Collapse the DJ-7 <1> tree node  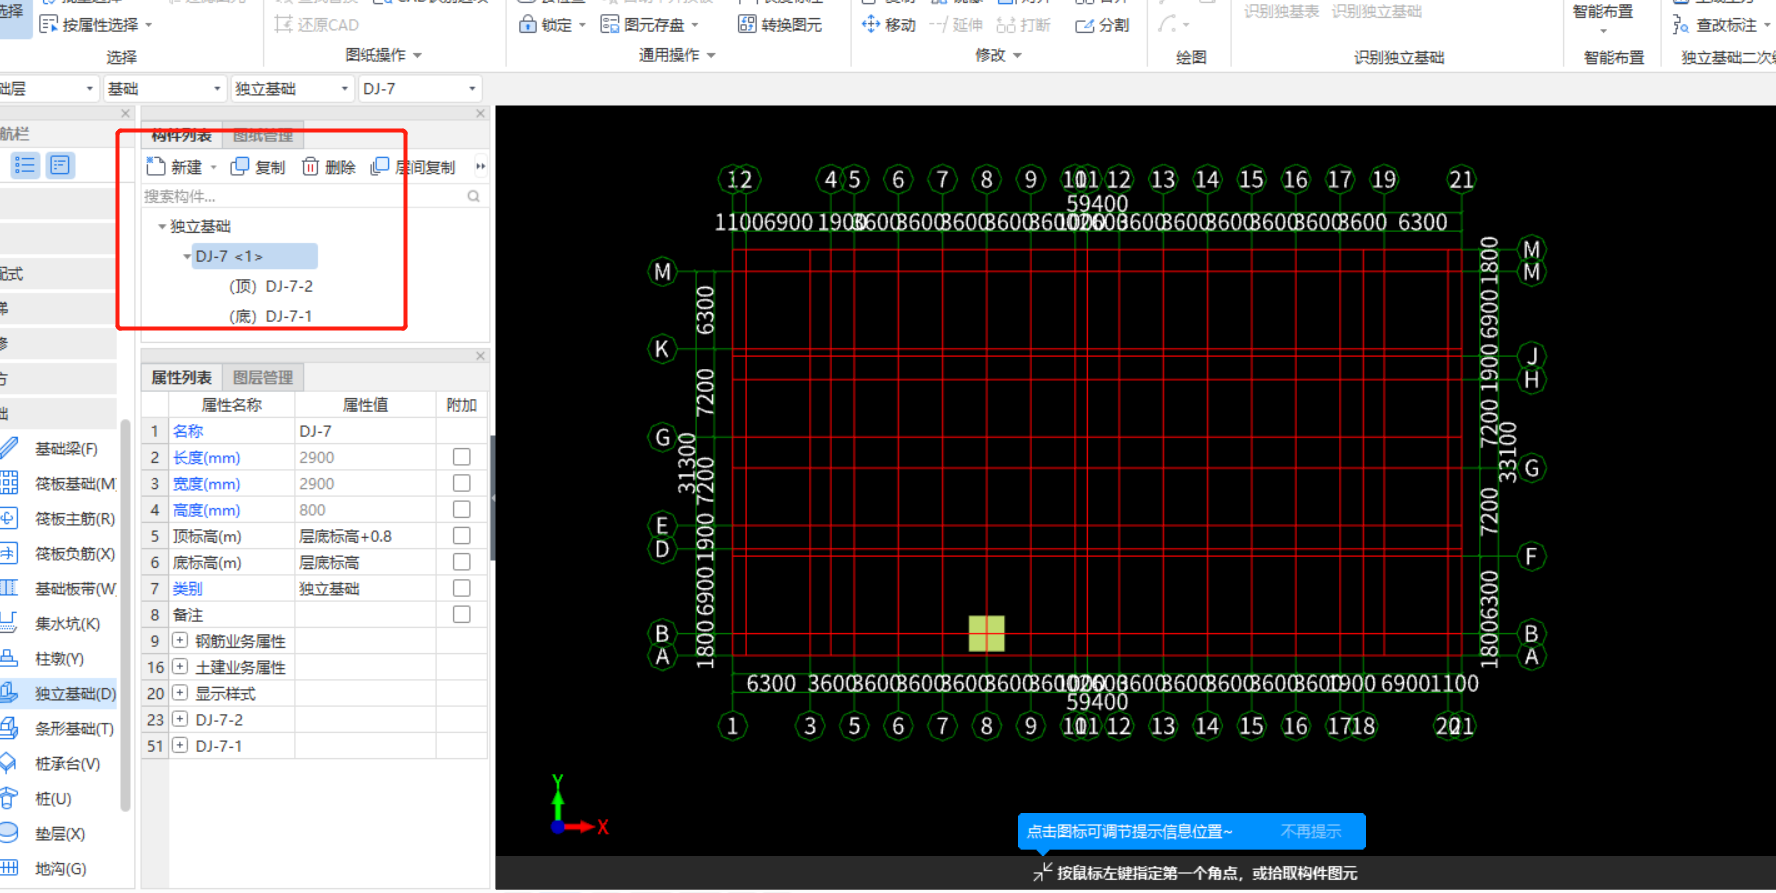(x=187, y=257)
